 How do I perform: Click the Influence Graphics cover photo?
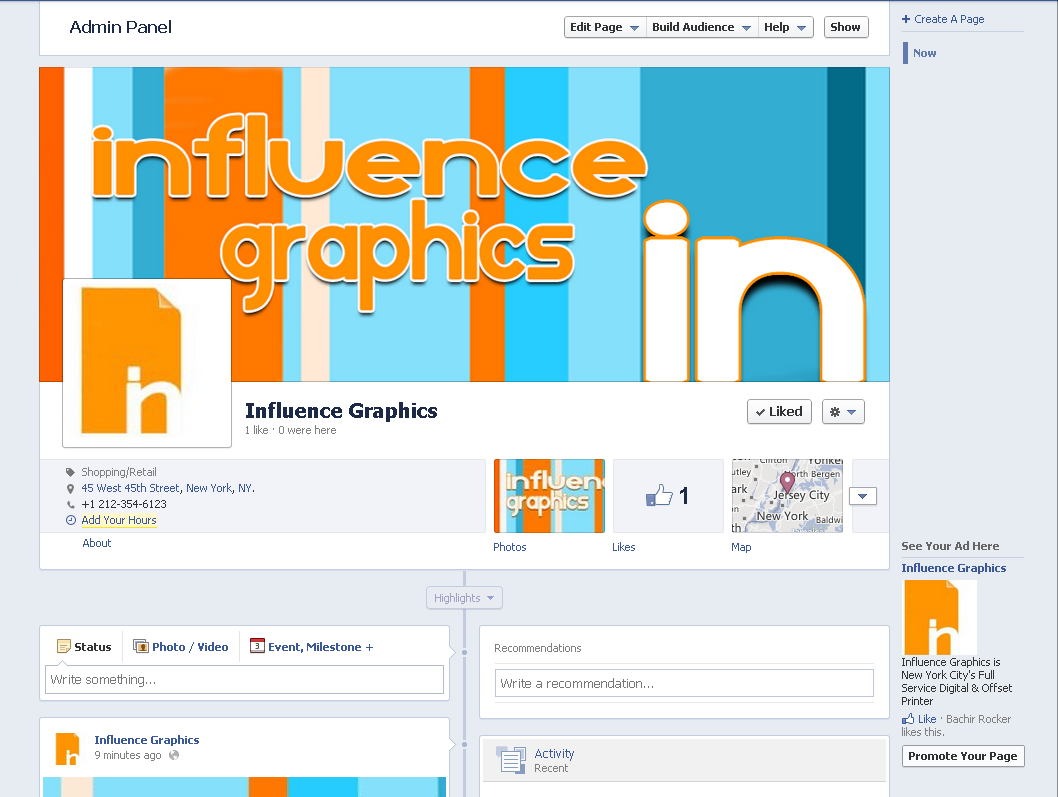click(464, 224)
